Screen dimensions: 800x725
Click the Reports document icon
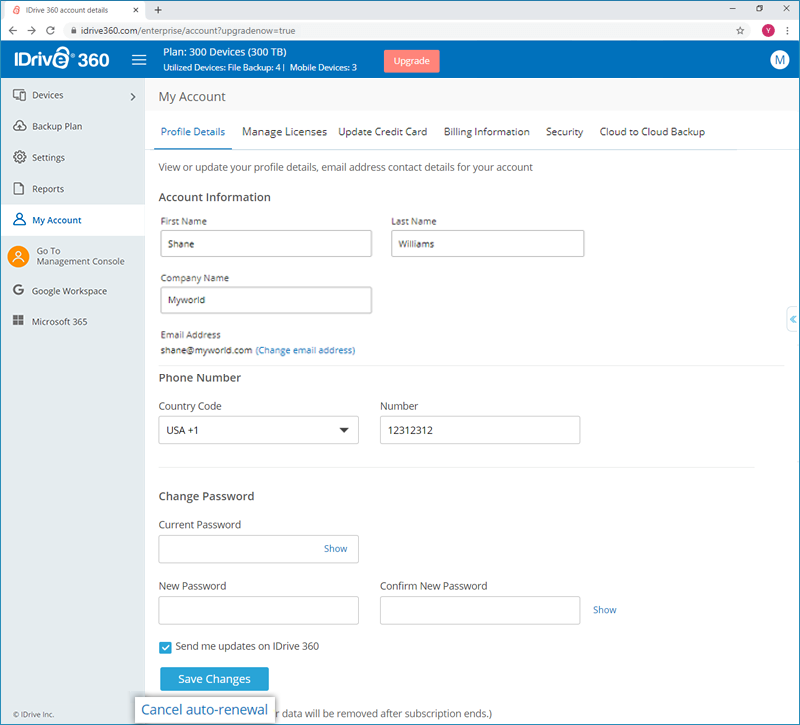coord(19,188)
